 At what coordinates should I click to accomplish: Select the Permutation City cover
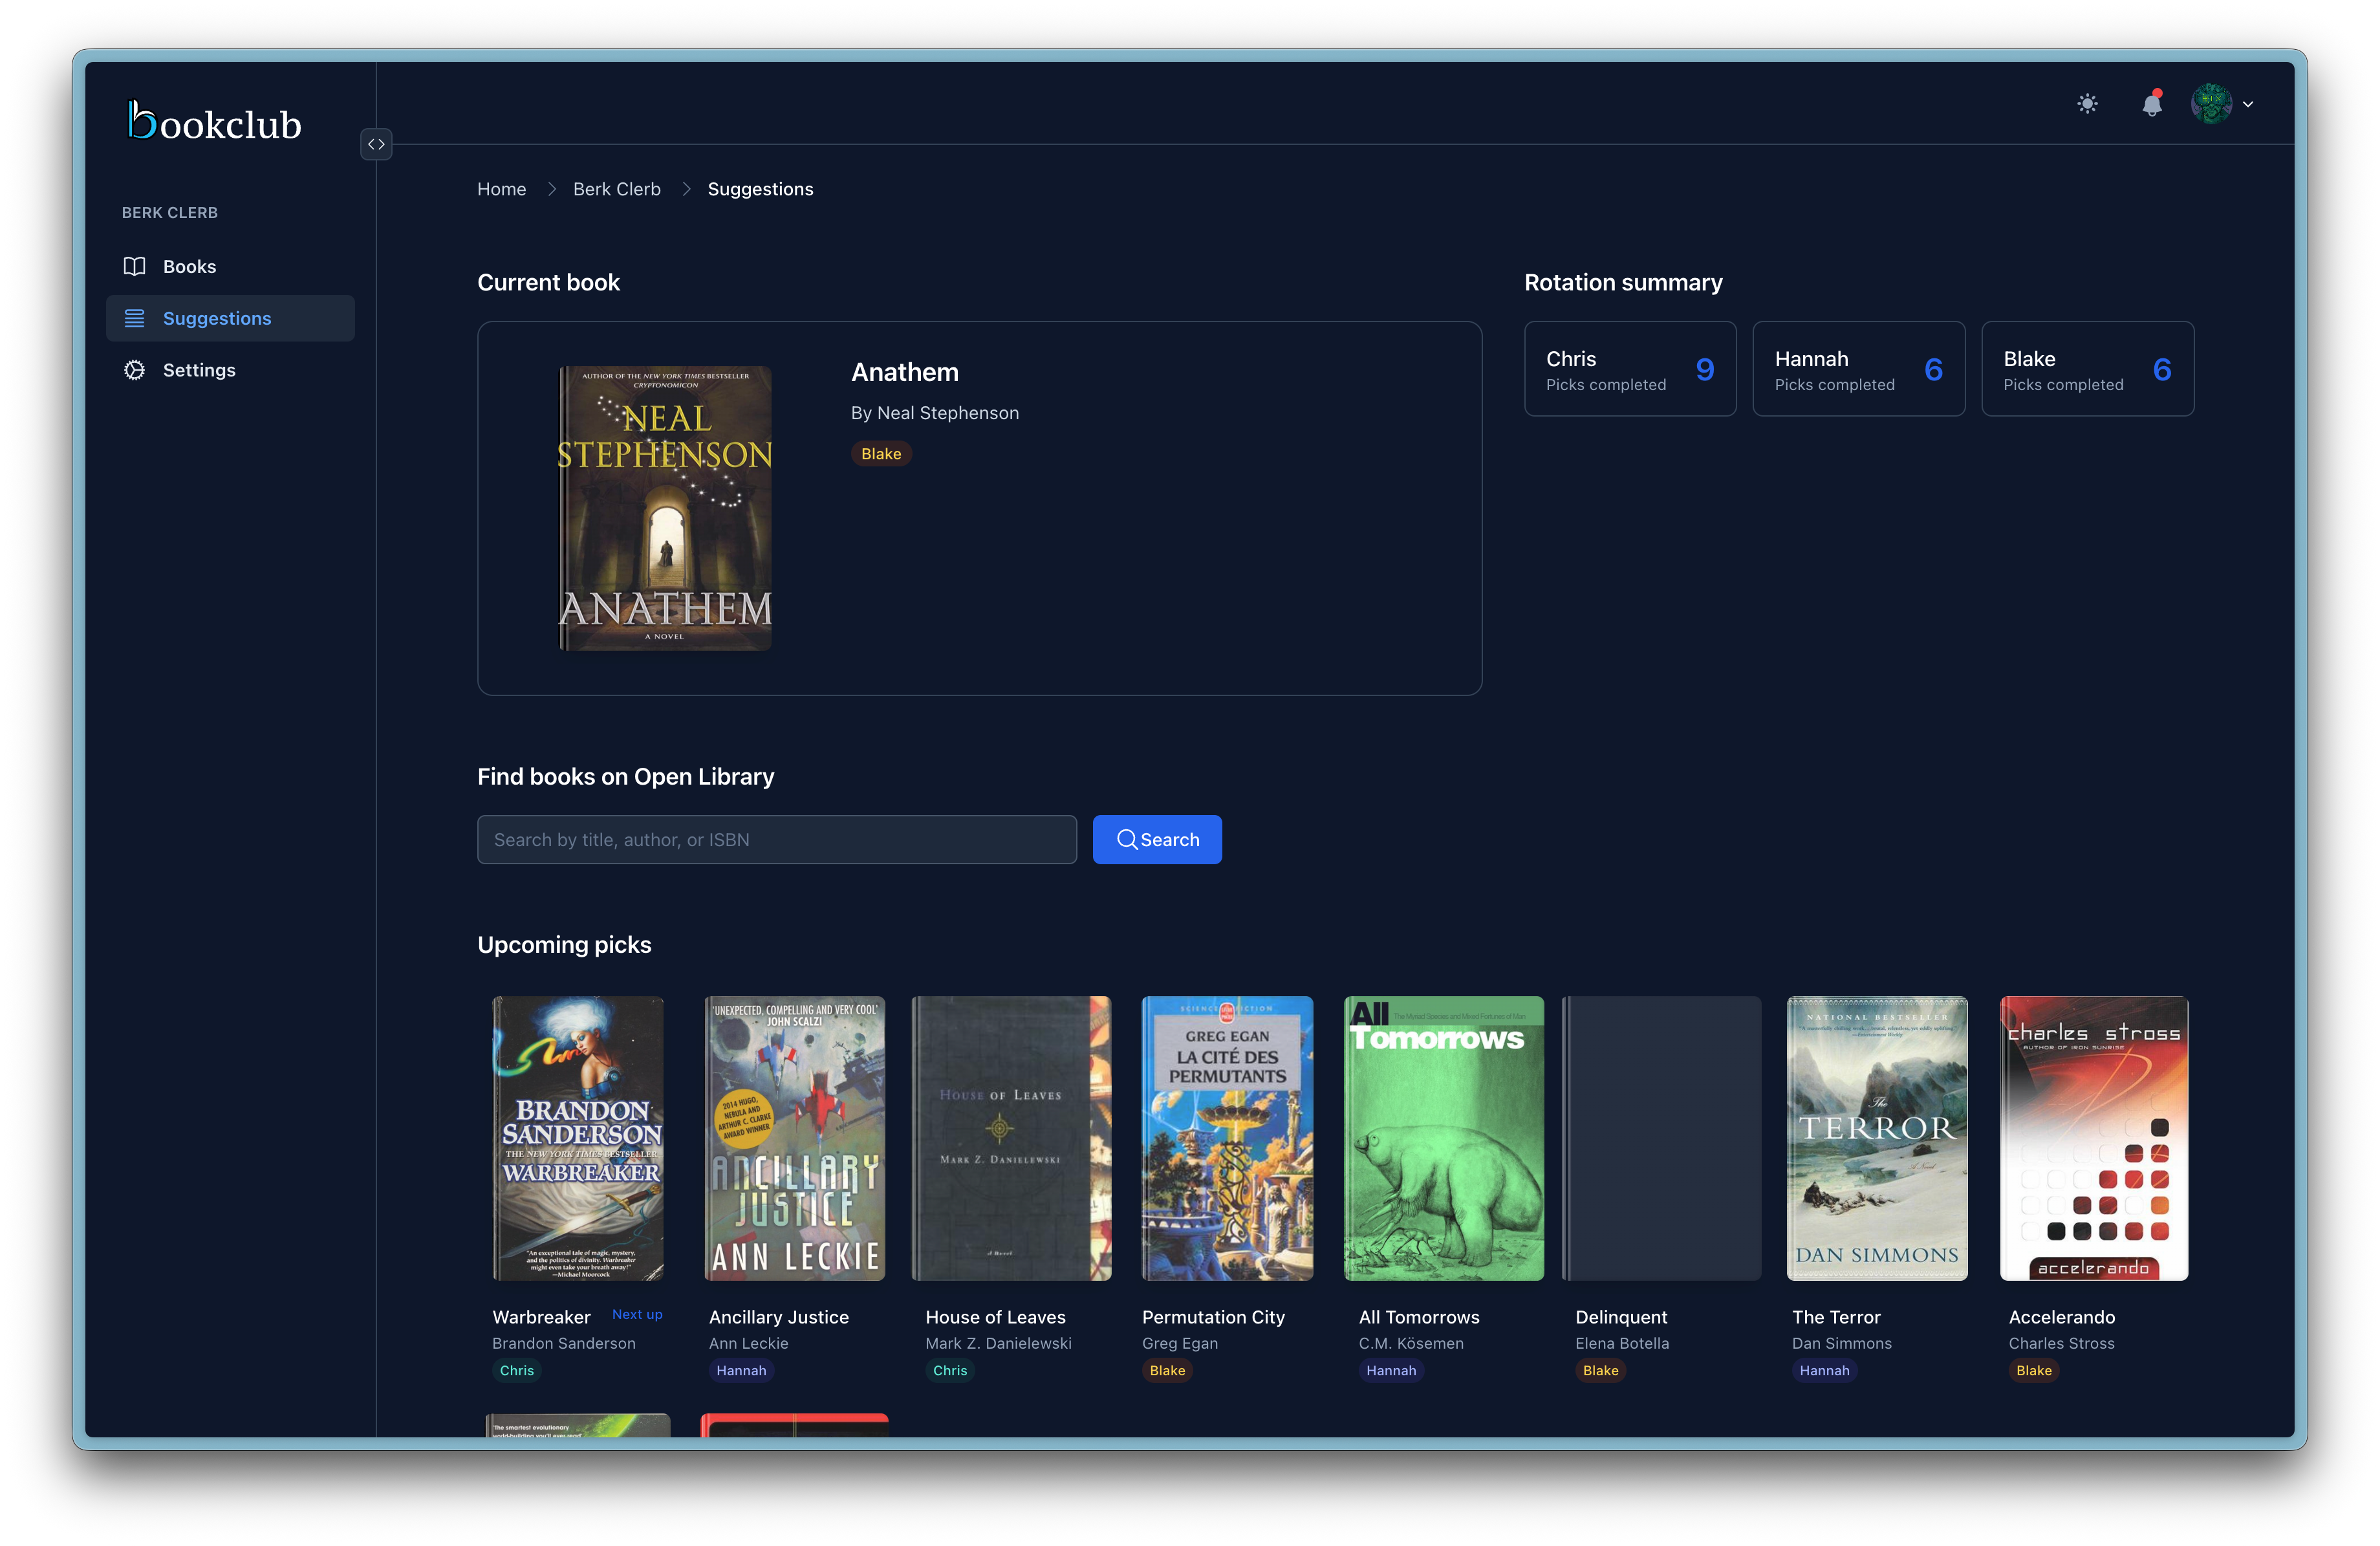tap(1227, 1139)
